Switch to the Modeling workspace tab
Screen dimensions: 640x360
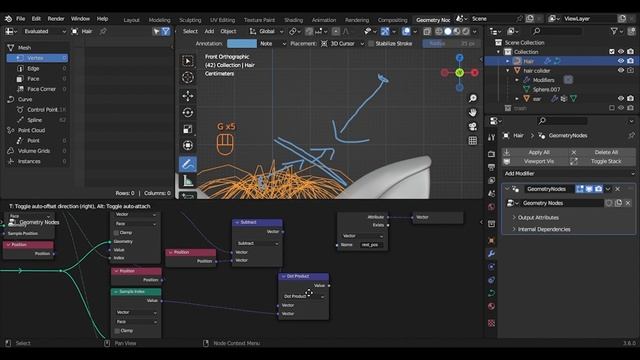click(159, 20)
